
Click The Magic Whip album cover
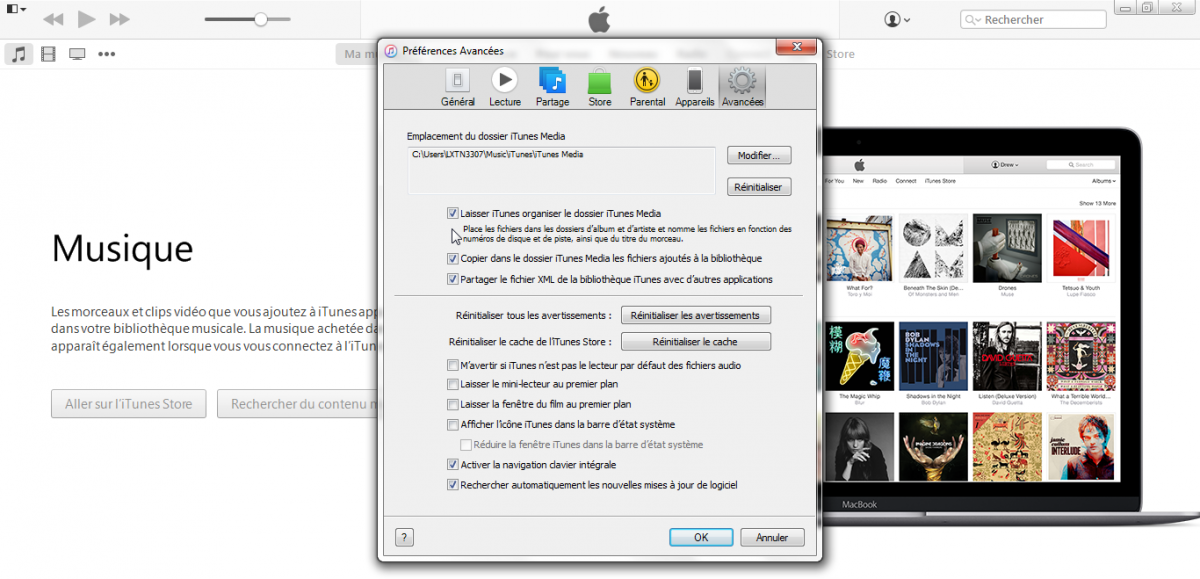859,354
